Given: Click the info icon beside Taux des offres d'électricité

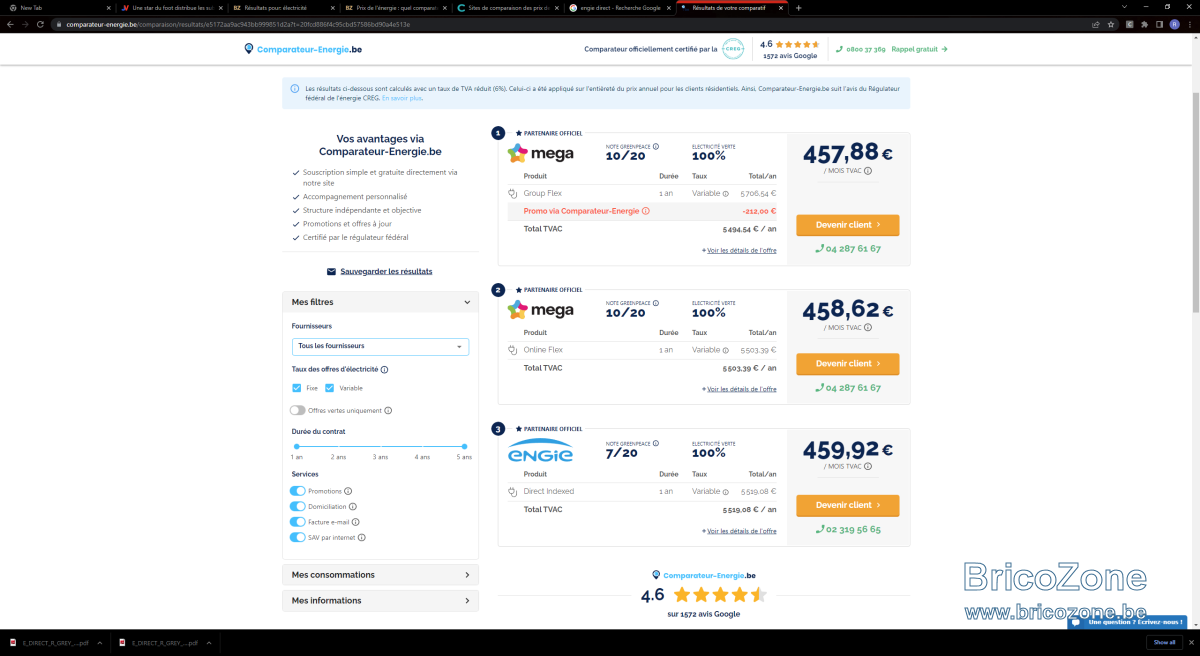Looking at the screenshot, I should 385,369.
